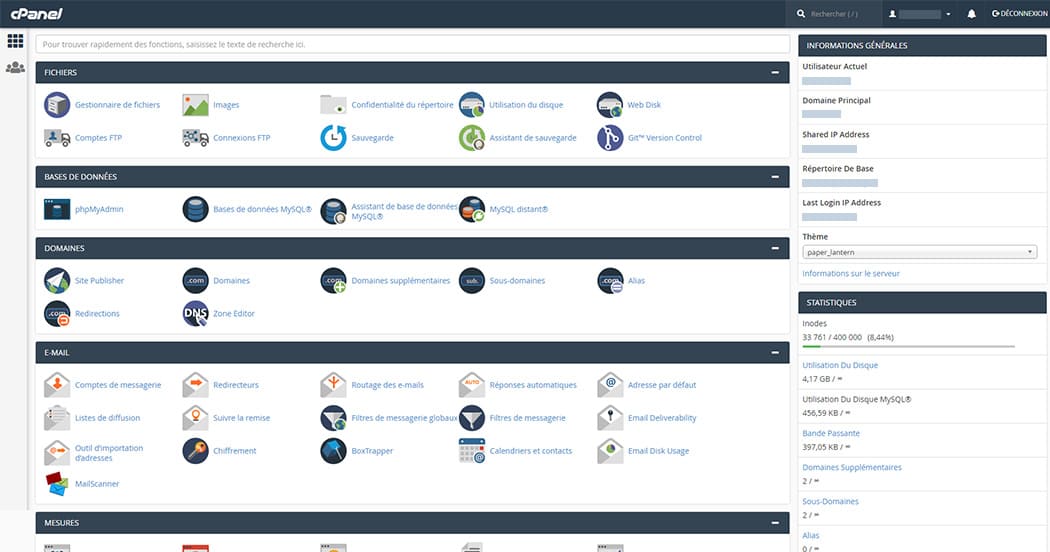The image size is (1050, 552).
Task: Open Confidentialité du répertoire folder icon
Action: tap(333, 105)
